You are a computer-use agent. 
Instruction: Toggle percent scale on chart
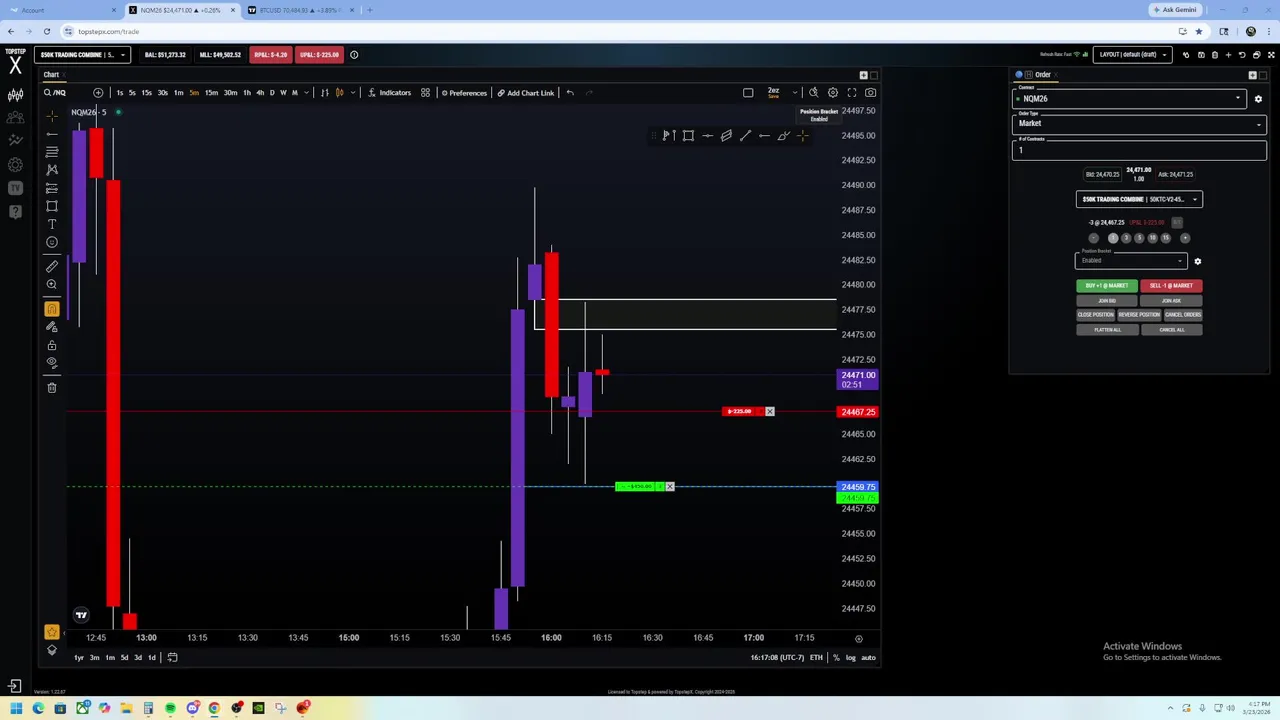coord(836,657)
